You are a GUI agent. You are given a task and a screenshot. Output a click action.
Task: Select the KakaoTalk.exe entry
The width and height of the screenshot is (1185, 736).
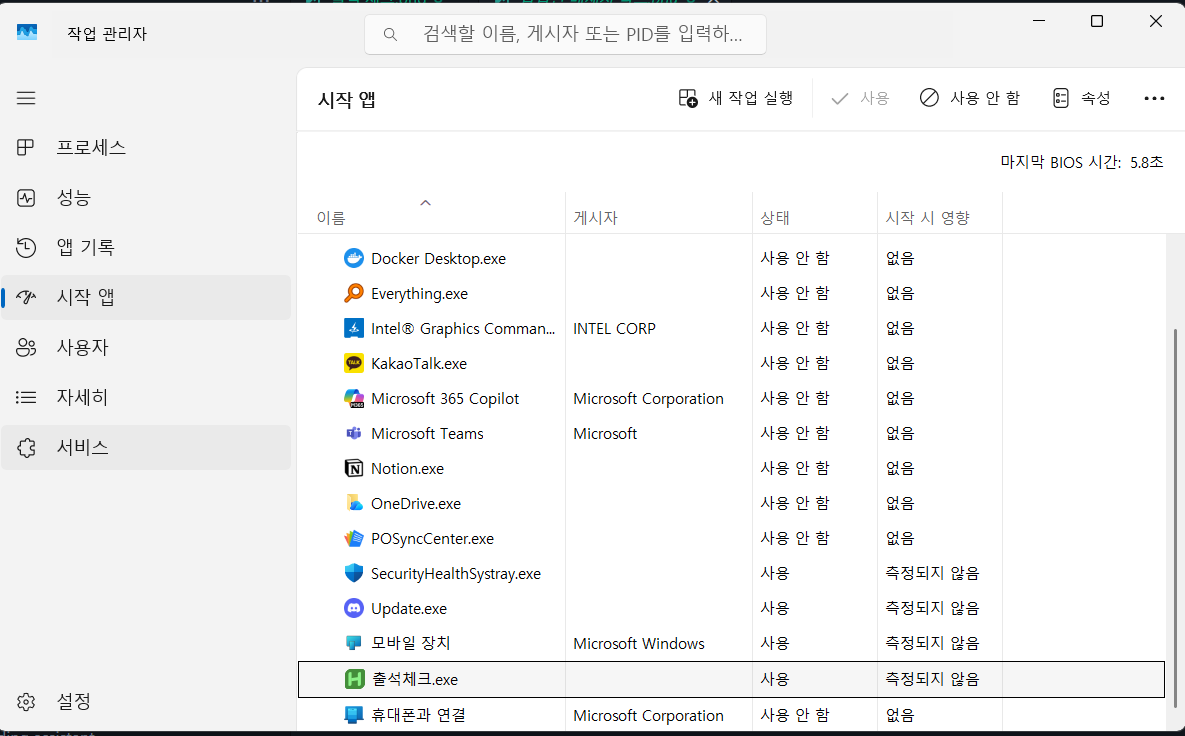419,363
